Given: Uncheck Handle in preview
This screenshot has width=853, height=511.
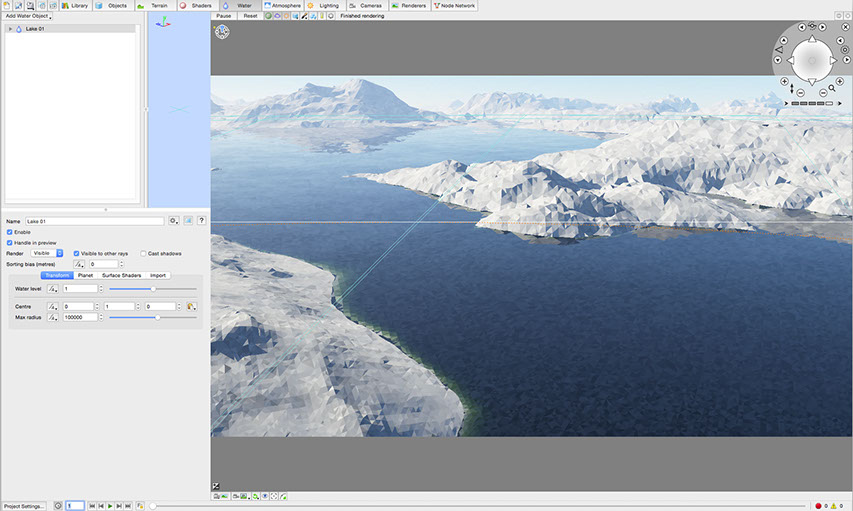Looking at the screenshot, I should [x=10, y=242].
